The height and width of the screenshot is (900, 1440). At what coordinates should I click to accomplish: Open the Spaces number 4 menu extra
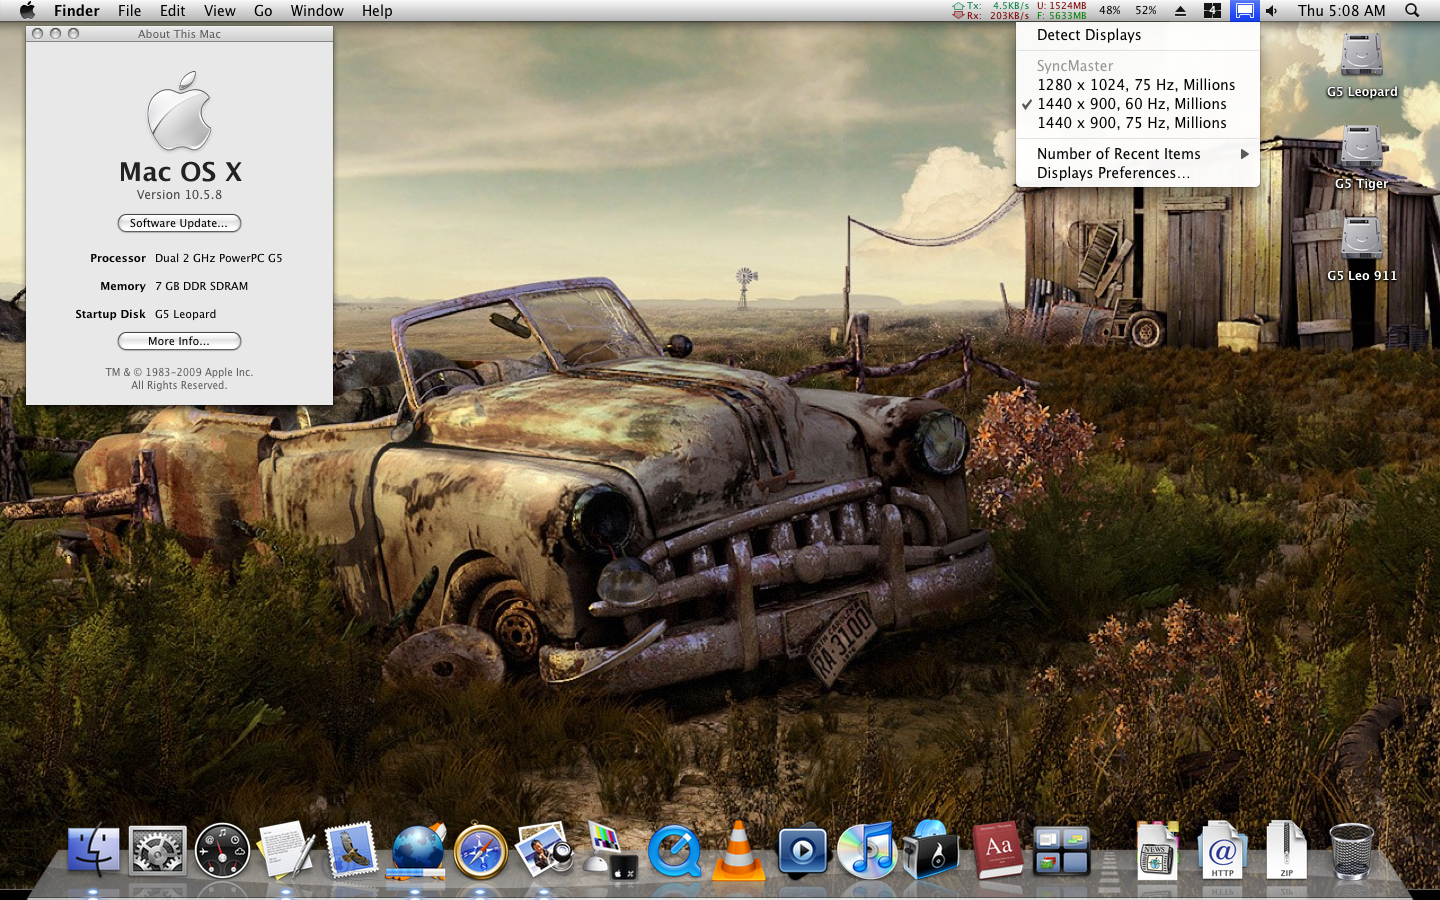click(x=1212, y=11)
